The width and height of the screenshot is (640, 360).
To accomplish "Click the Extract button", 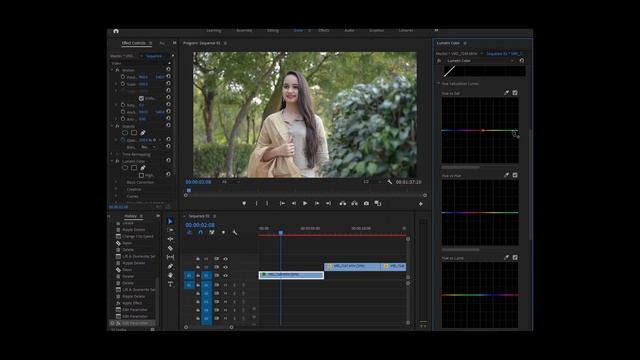I will tap(354, 203).
